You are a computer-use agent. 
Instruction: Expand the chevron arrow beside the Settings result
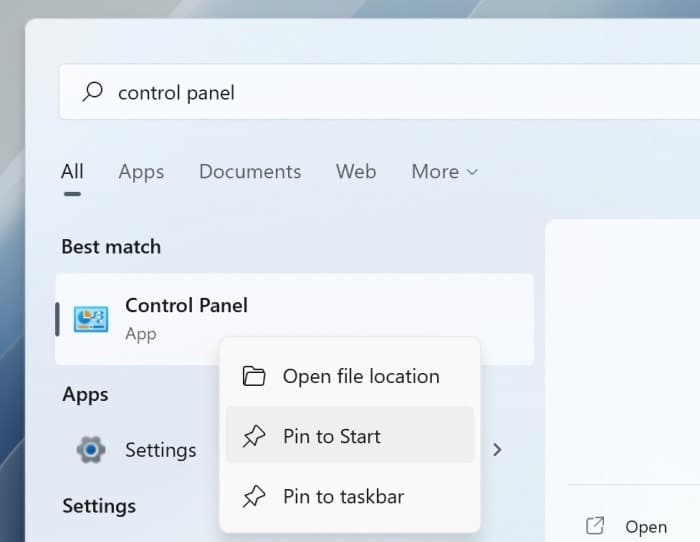tap(497, 450)
